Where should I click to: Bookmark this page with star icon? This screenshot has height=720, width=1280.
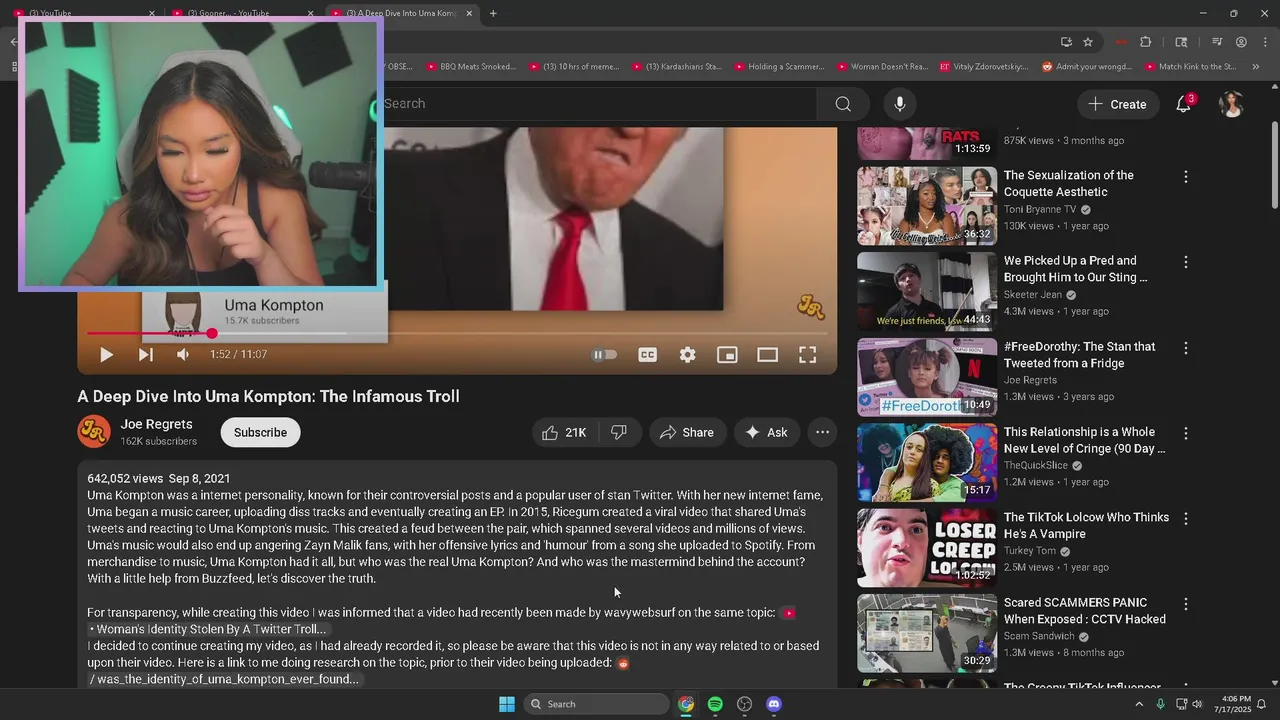point(1088,42)
